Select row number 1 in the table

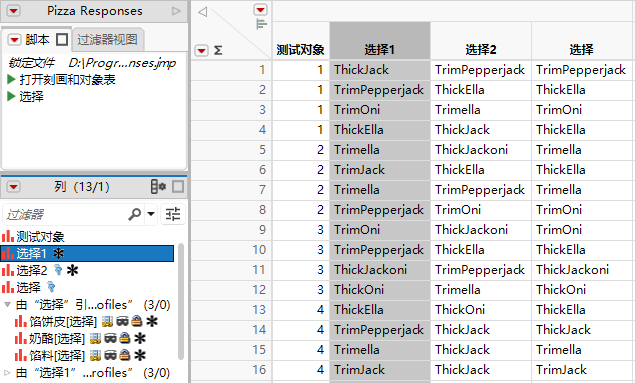[x=231, y=70]
